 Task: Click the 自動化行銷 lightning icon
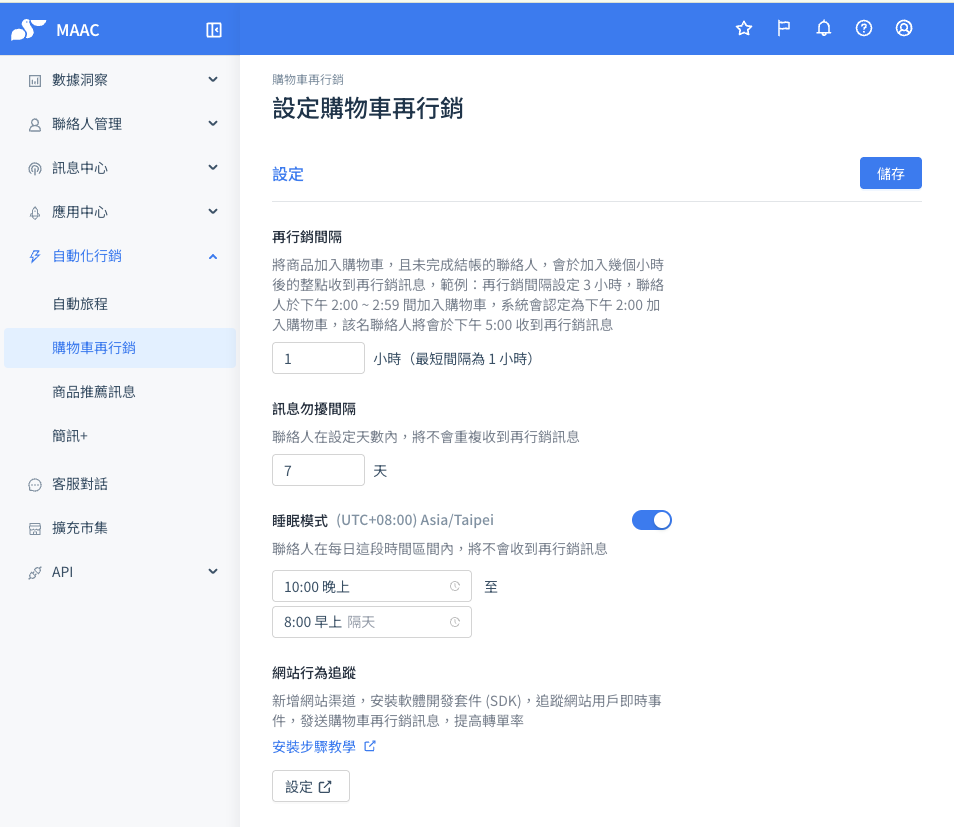[x=35, y=256]
